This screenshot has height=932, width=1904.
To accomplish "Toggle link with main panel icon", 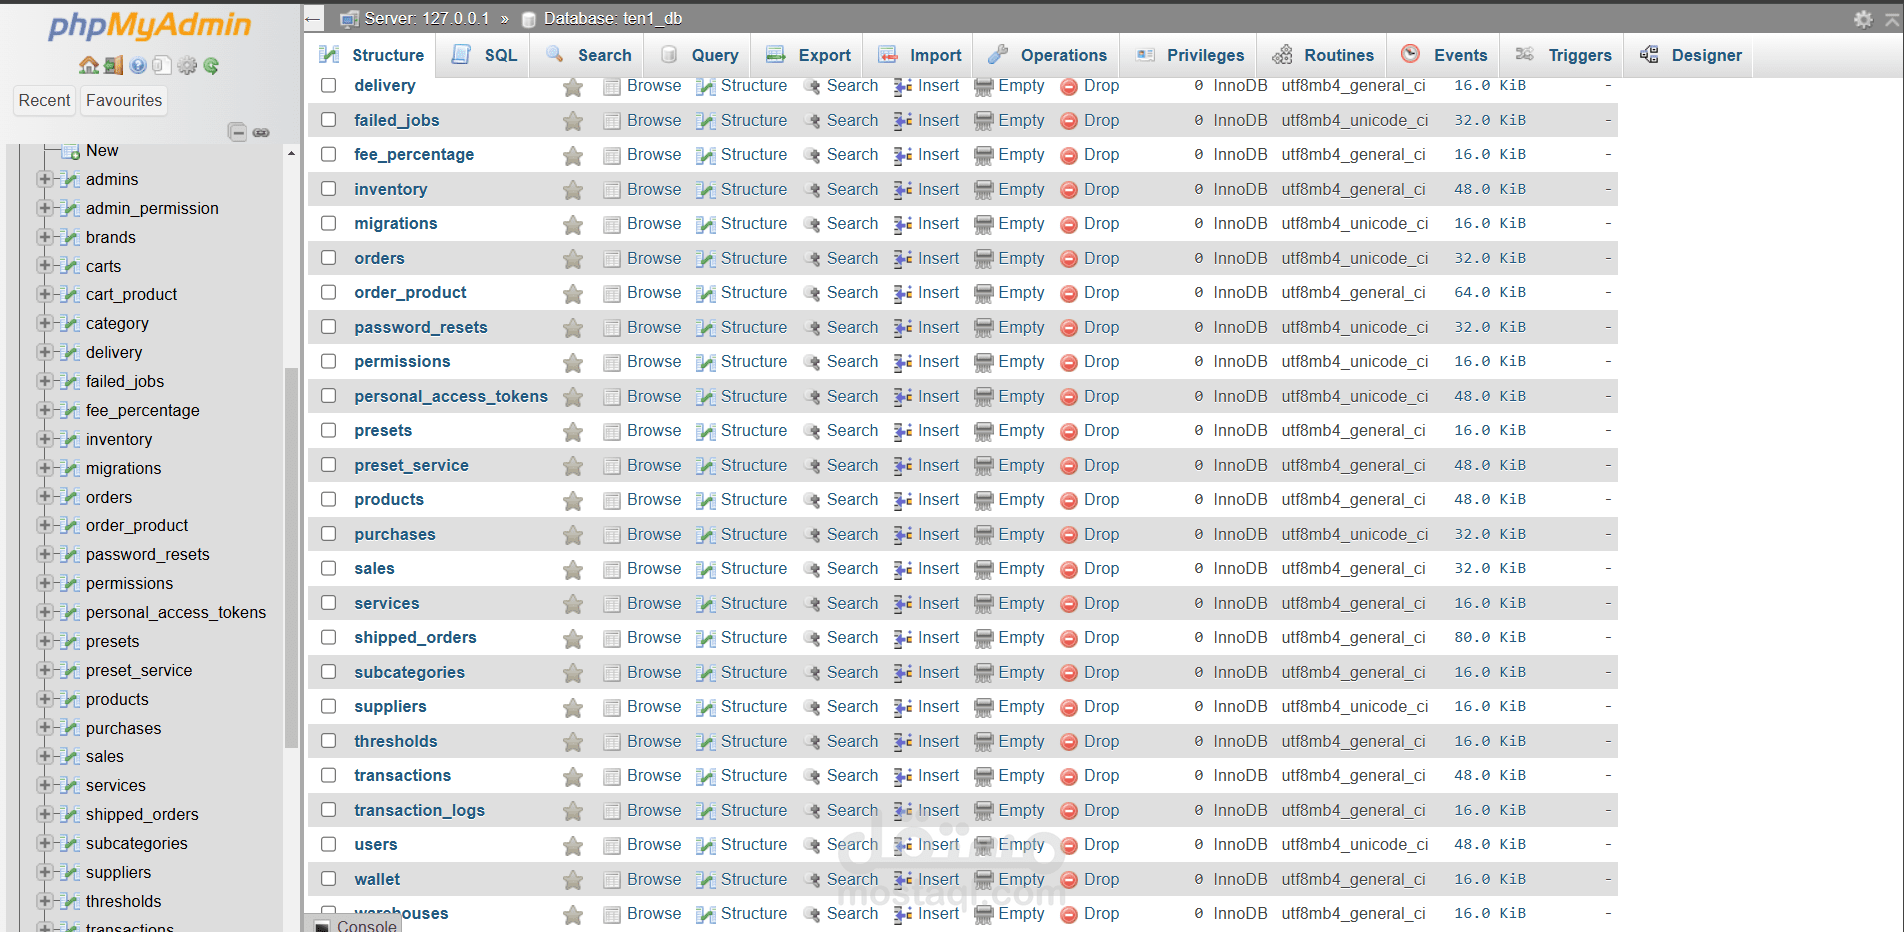I will click(x=261, y=132).
